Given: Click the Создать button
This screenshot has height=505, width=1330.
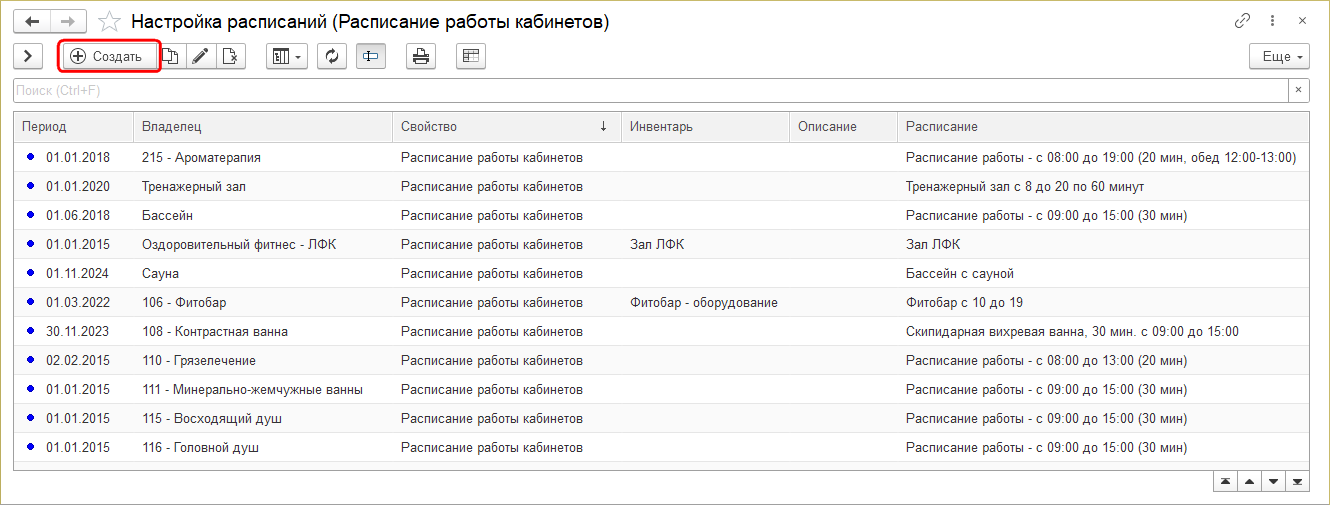Looking at the screenshot, I should point(108,57).
